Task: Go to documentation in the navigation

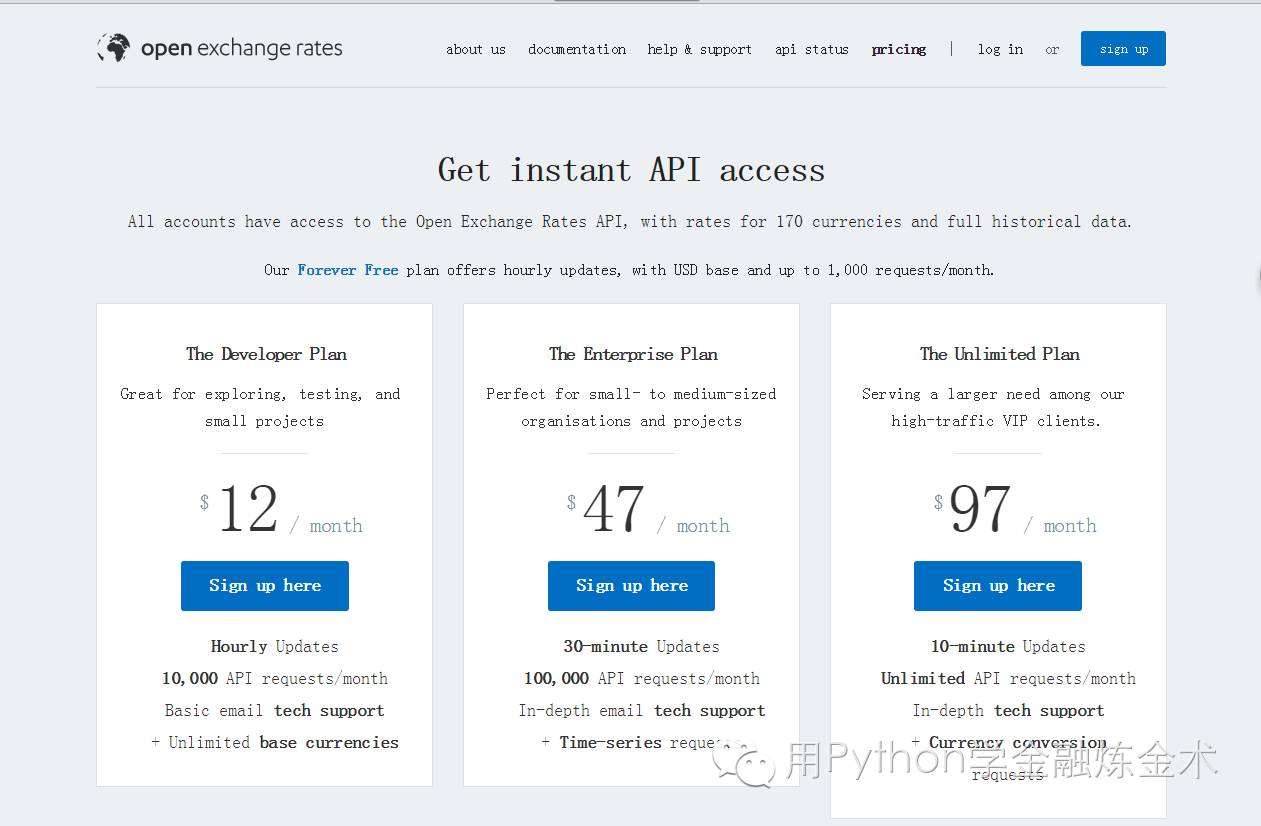Action: pos(577,49)
